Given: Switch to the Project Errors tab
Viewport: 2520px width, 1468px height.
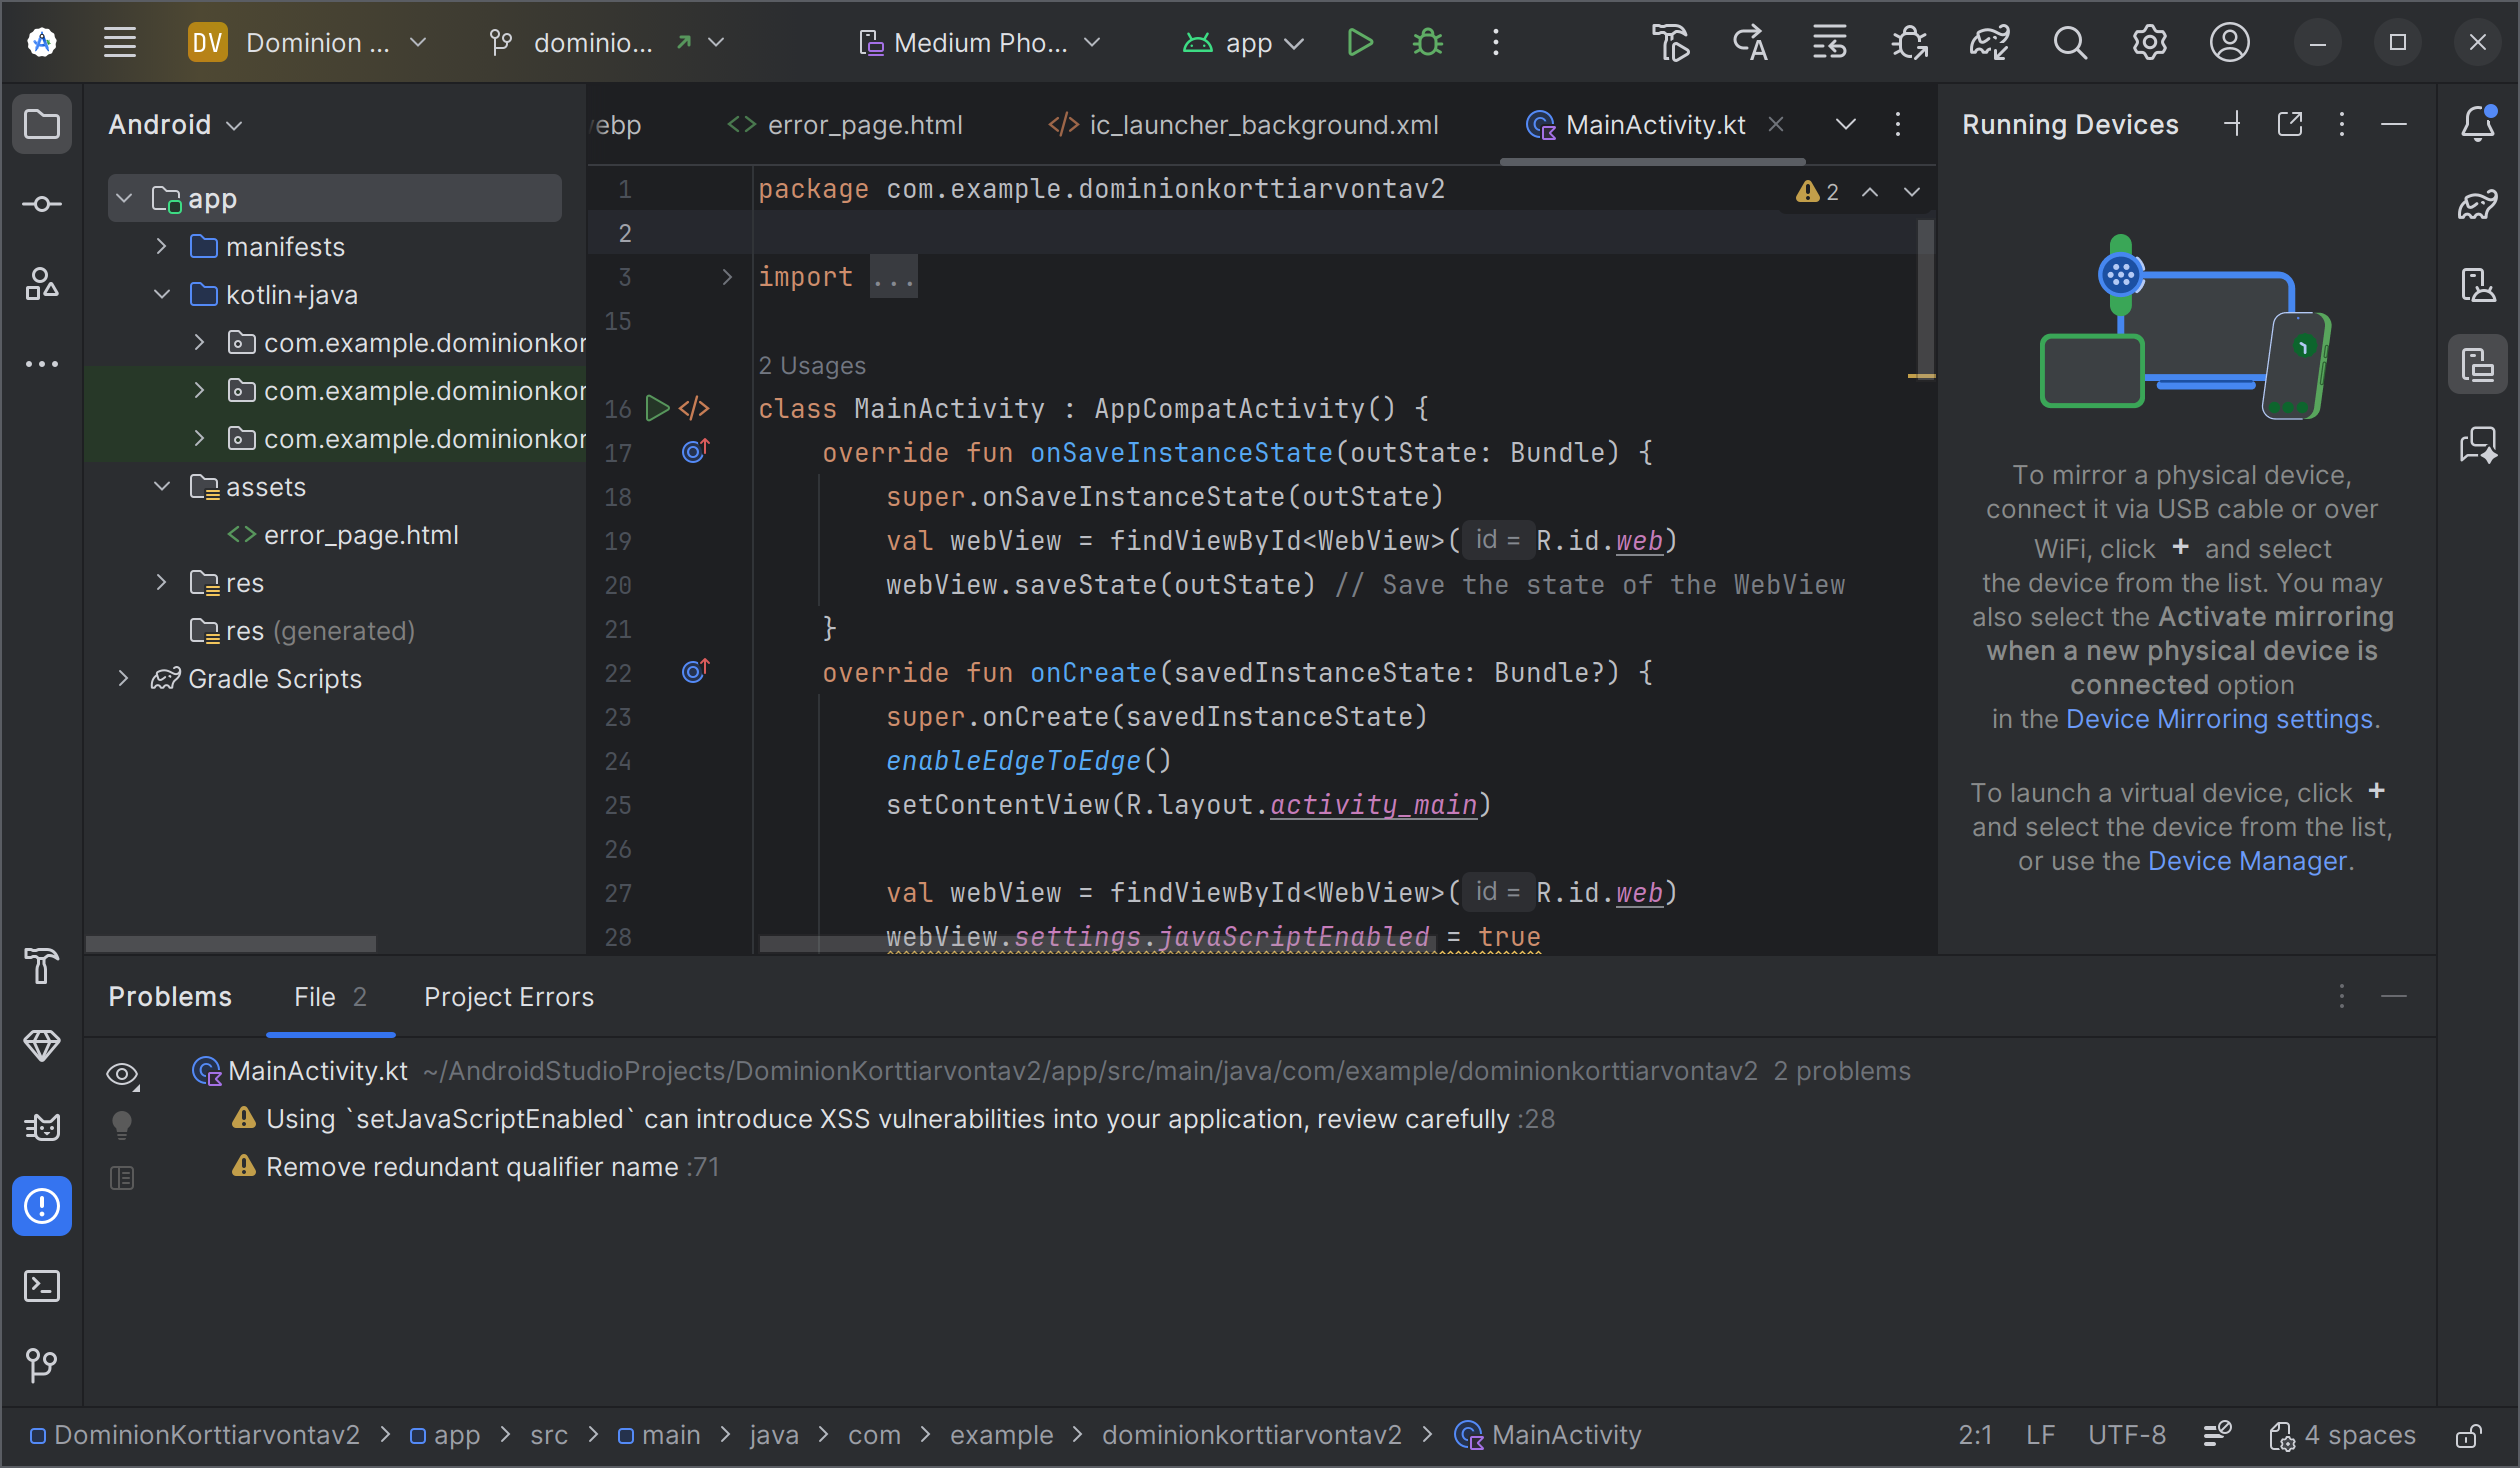Looking at the screenshot, I should (x=508, y=996).
